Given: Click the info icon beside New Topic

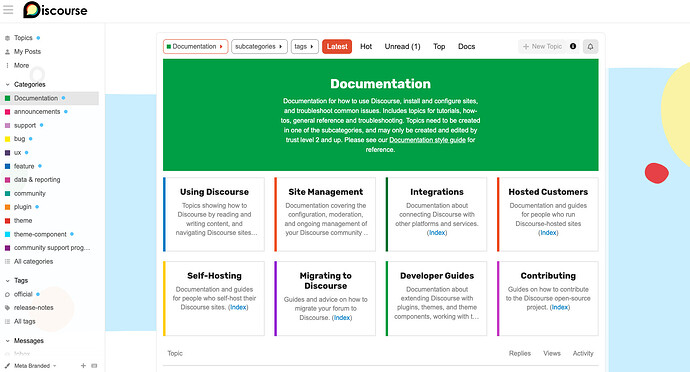Looking at the screenshot, I should 573,46.
